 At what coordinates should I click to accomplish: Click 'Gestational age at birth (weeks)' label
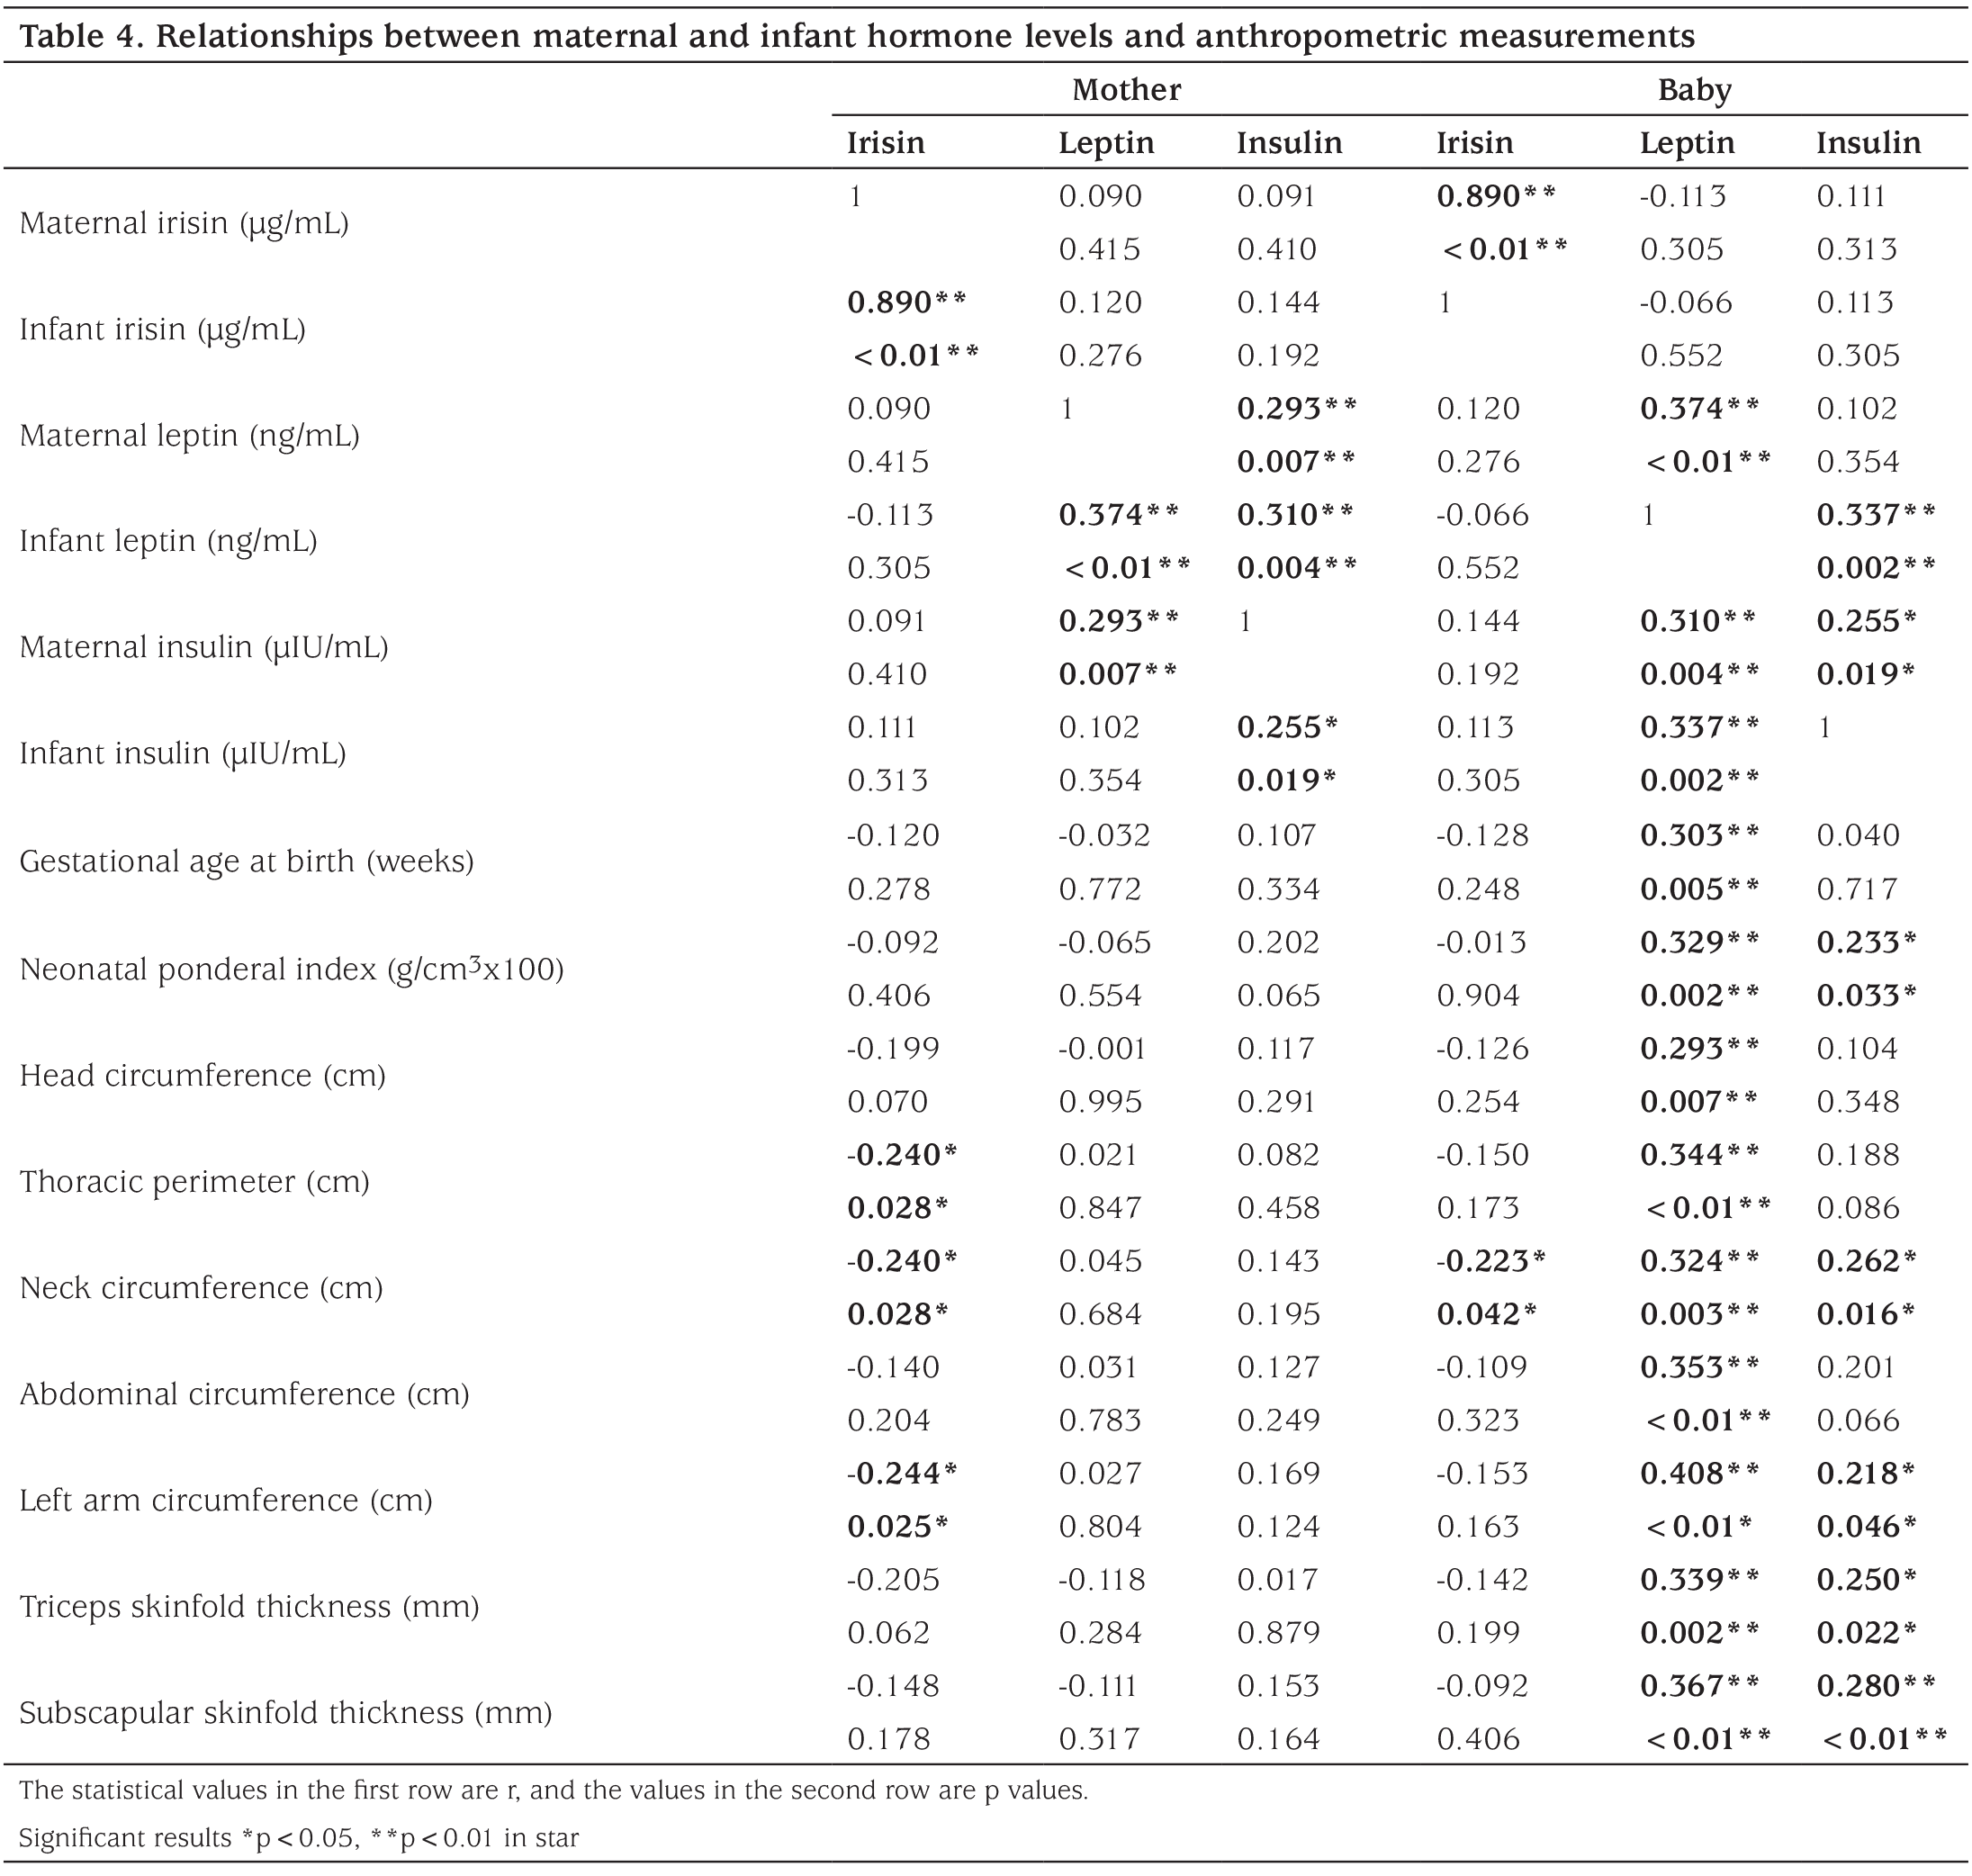tap(246, 861)
